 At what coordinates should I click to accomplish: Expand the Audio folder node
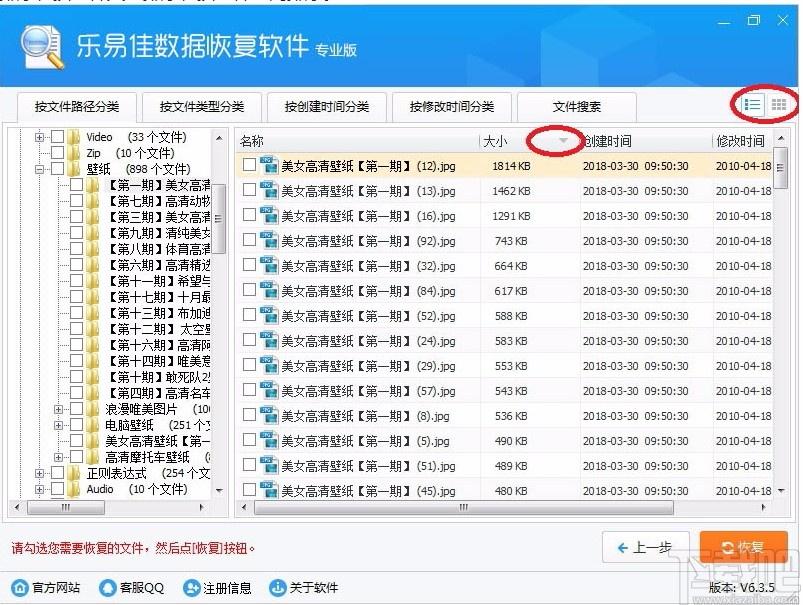[39, 489]
